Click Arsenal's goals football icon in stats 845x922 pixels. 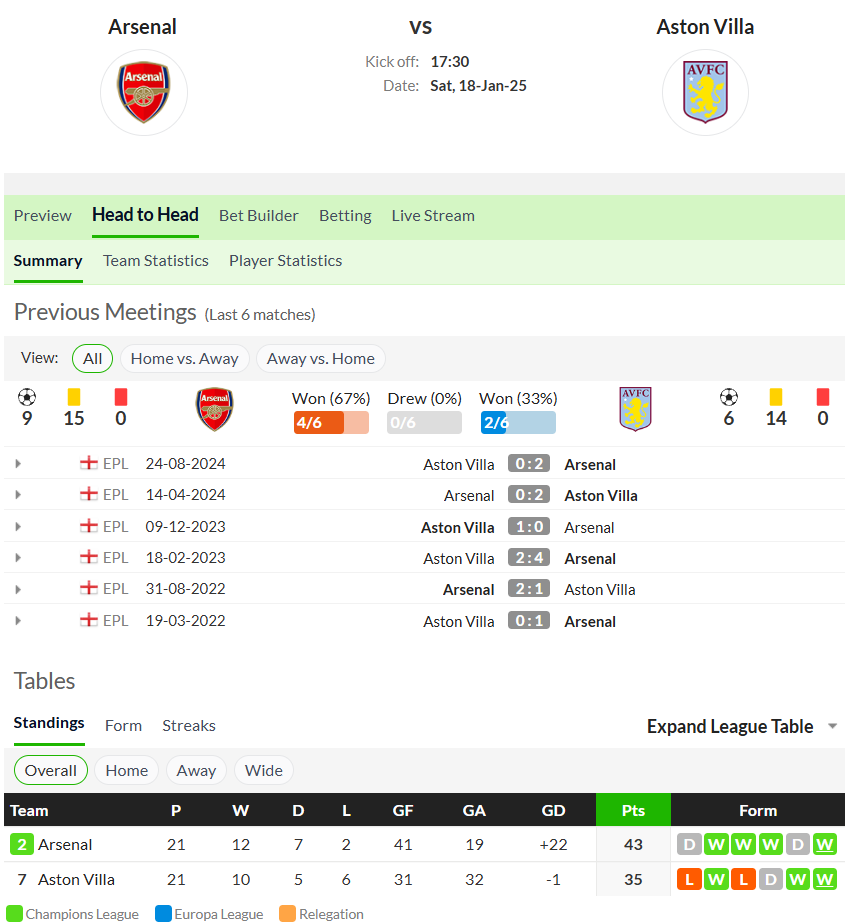click(27, 397)
